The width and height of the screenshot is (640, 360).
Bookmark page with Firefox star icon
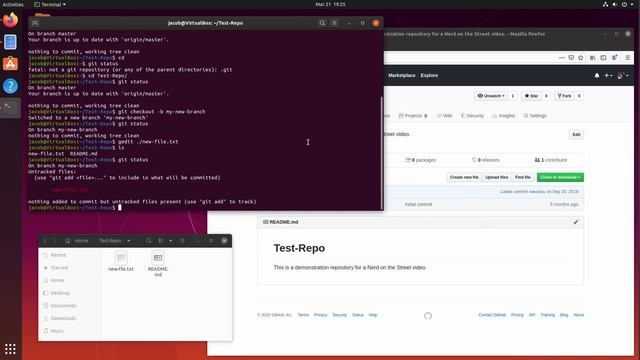tap(581, 58)
